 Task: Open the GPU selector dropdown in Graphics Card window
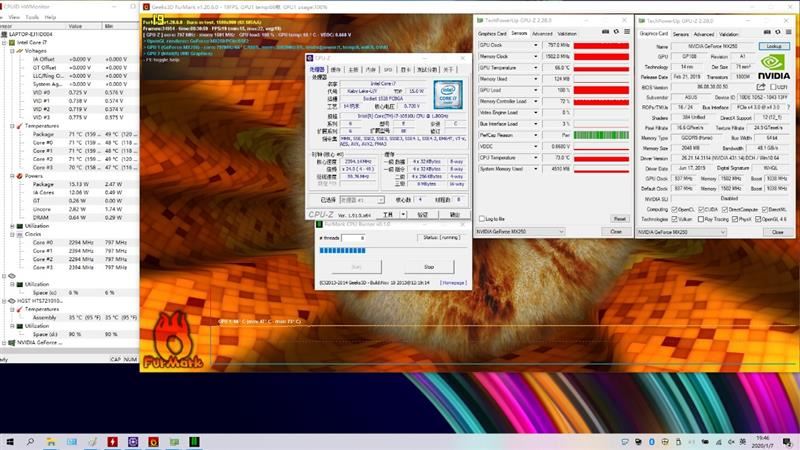coord(681,232)
